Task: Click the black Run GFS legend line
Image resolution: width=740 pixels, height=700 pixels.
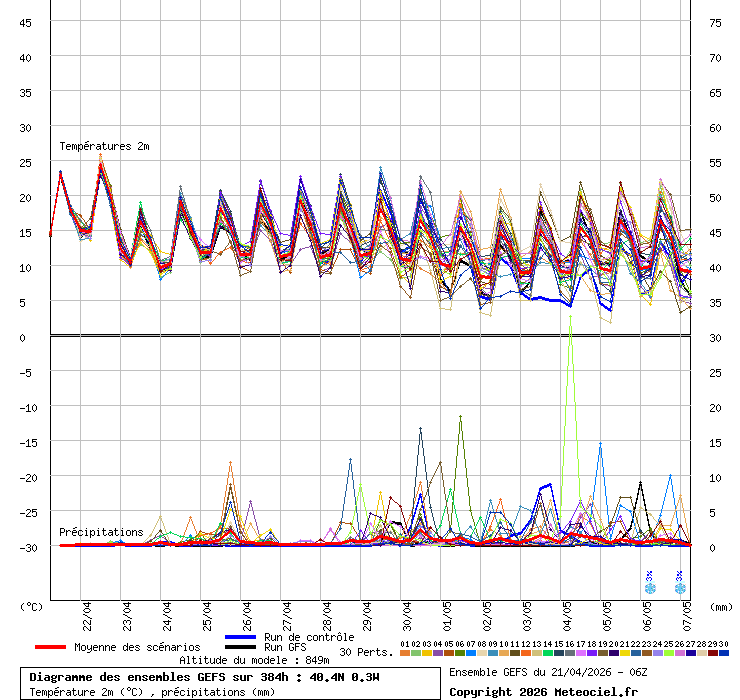Action: pos(241,647)
